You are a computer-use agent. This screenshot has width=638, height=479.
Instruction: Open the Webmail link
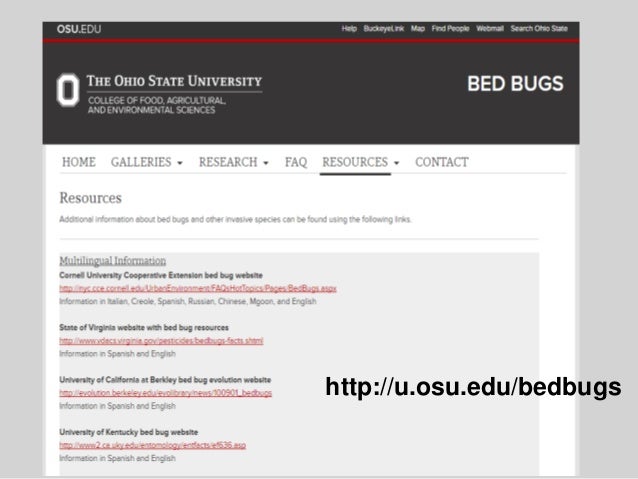pos(490,28)
